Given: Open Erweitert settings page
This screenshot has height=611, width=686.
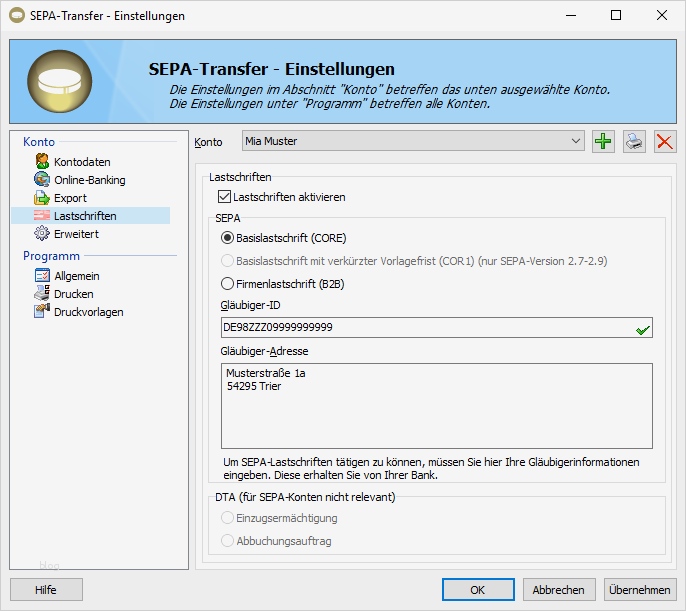Looking at the screenshot, I should click(x=77, y=234).
